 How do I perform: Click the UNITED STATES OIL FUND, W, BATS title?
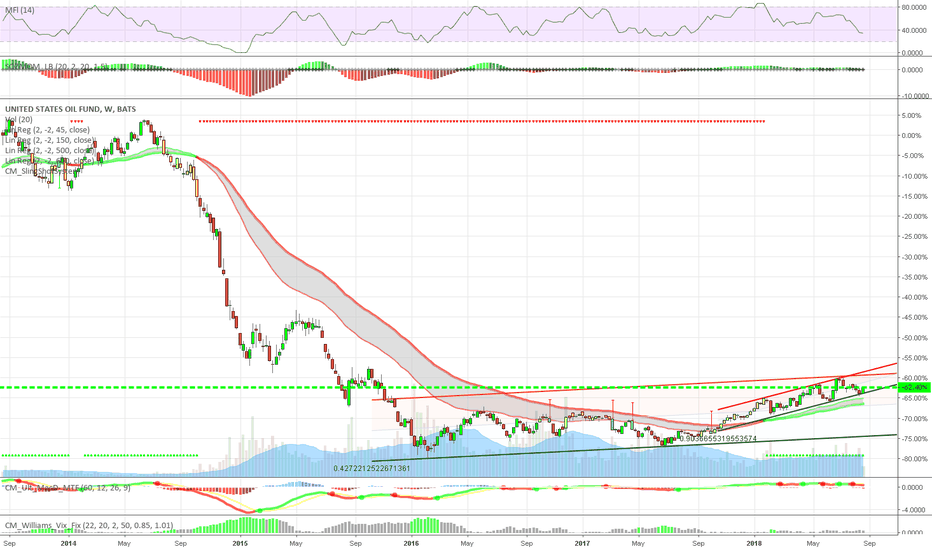click(70, 109)
